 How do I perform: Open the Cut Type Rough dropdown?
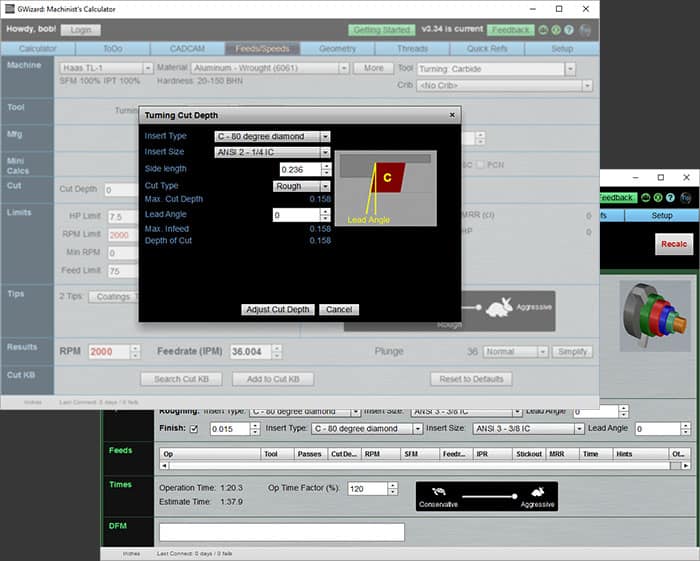(x=325, y=186)
